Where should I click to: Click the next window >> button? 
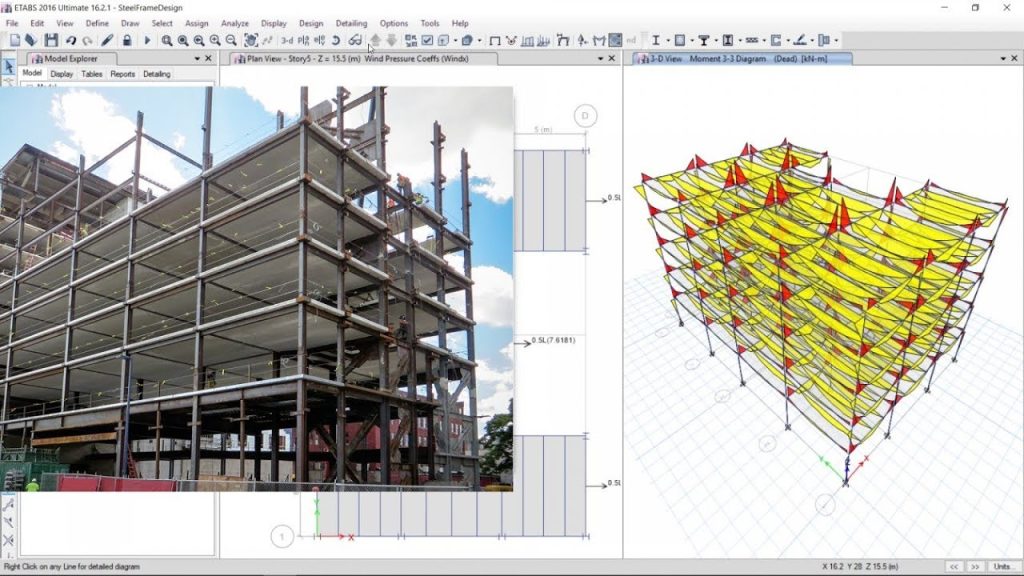pyautogui.click(x=976, y=567)
